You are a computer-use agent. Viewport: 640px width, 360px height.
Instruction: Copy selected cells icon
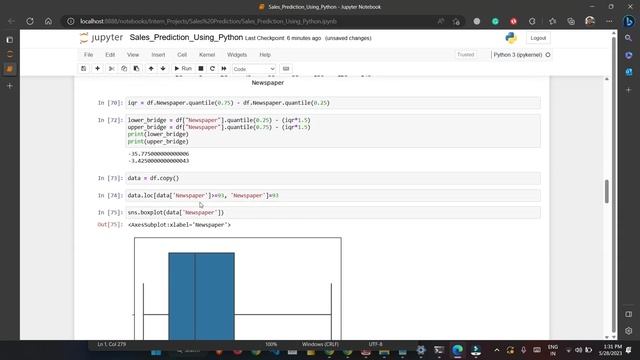coord(124,69)
